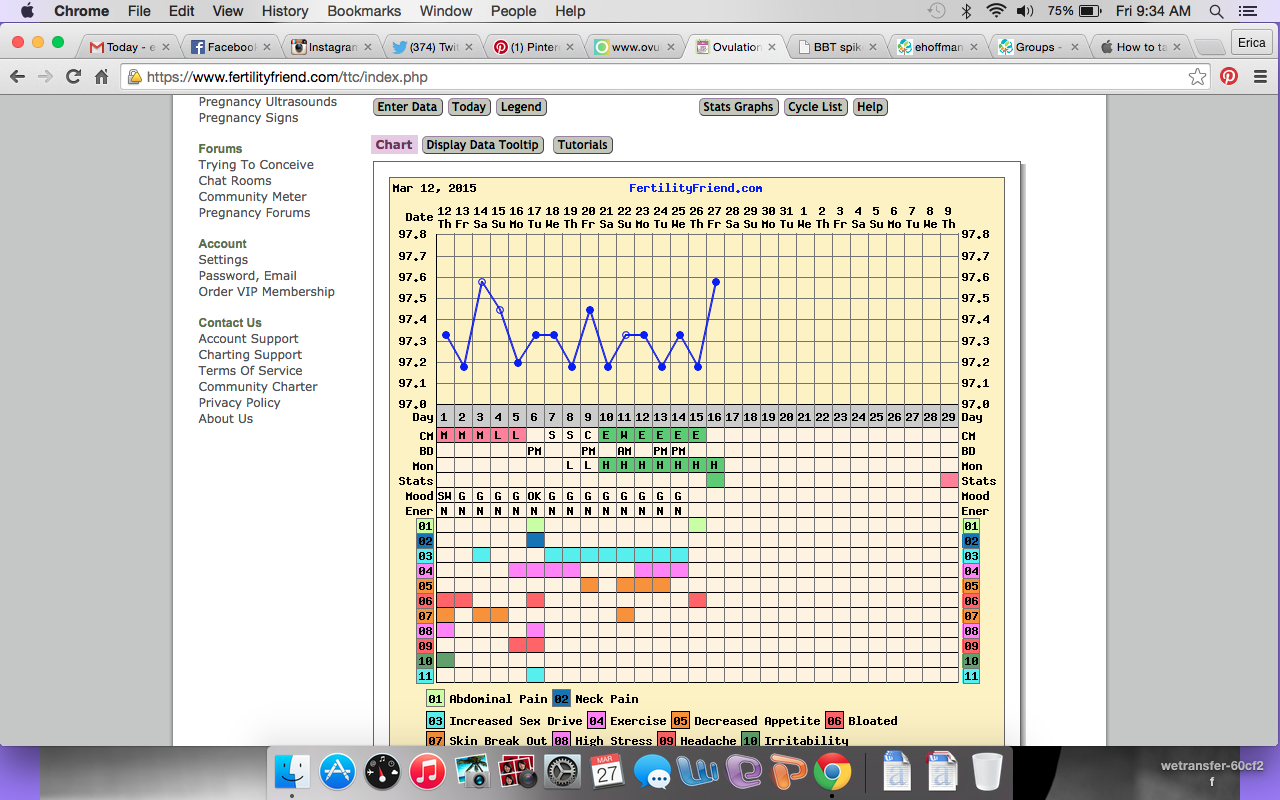Click the green Stats cell on day 16
This screenshot has width=1280, height=800.
[x=715, y=481]
